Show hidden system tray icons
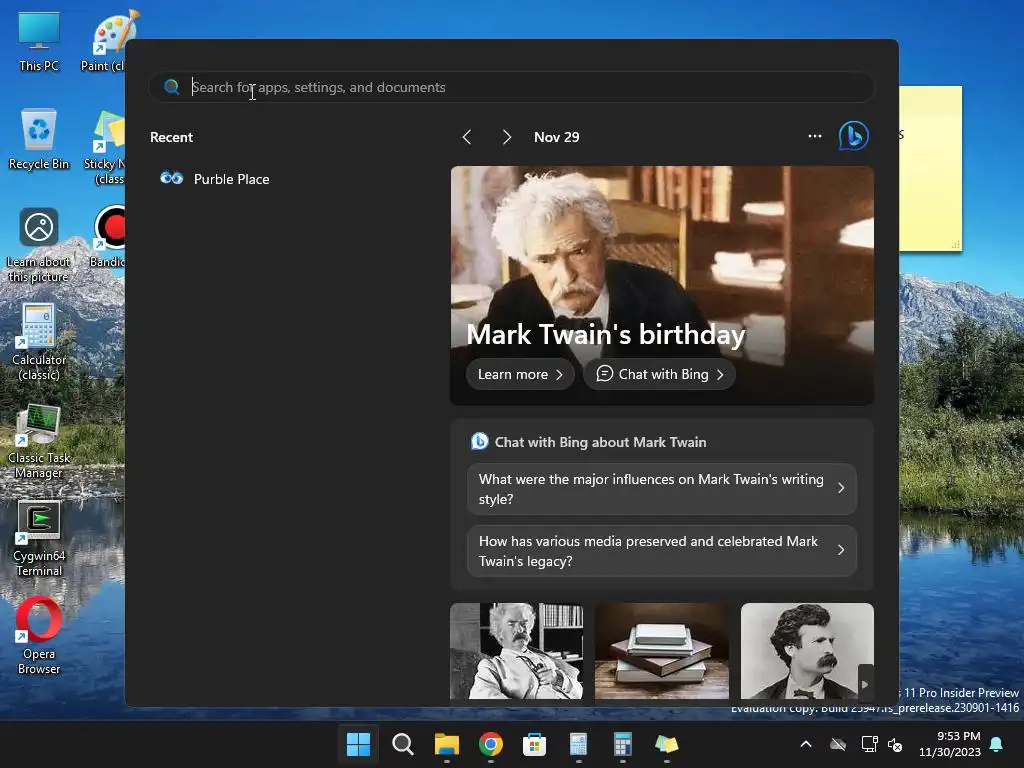The width and height of the screenshot is (1024, 768). [x=806, y=744]
